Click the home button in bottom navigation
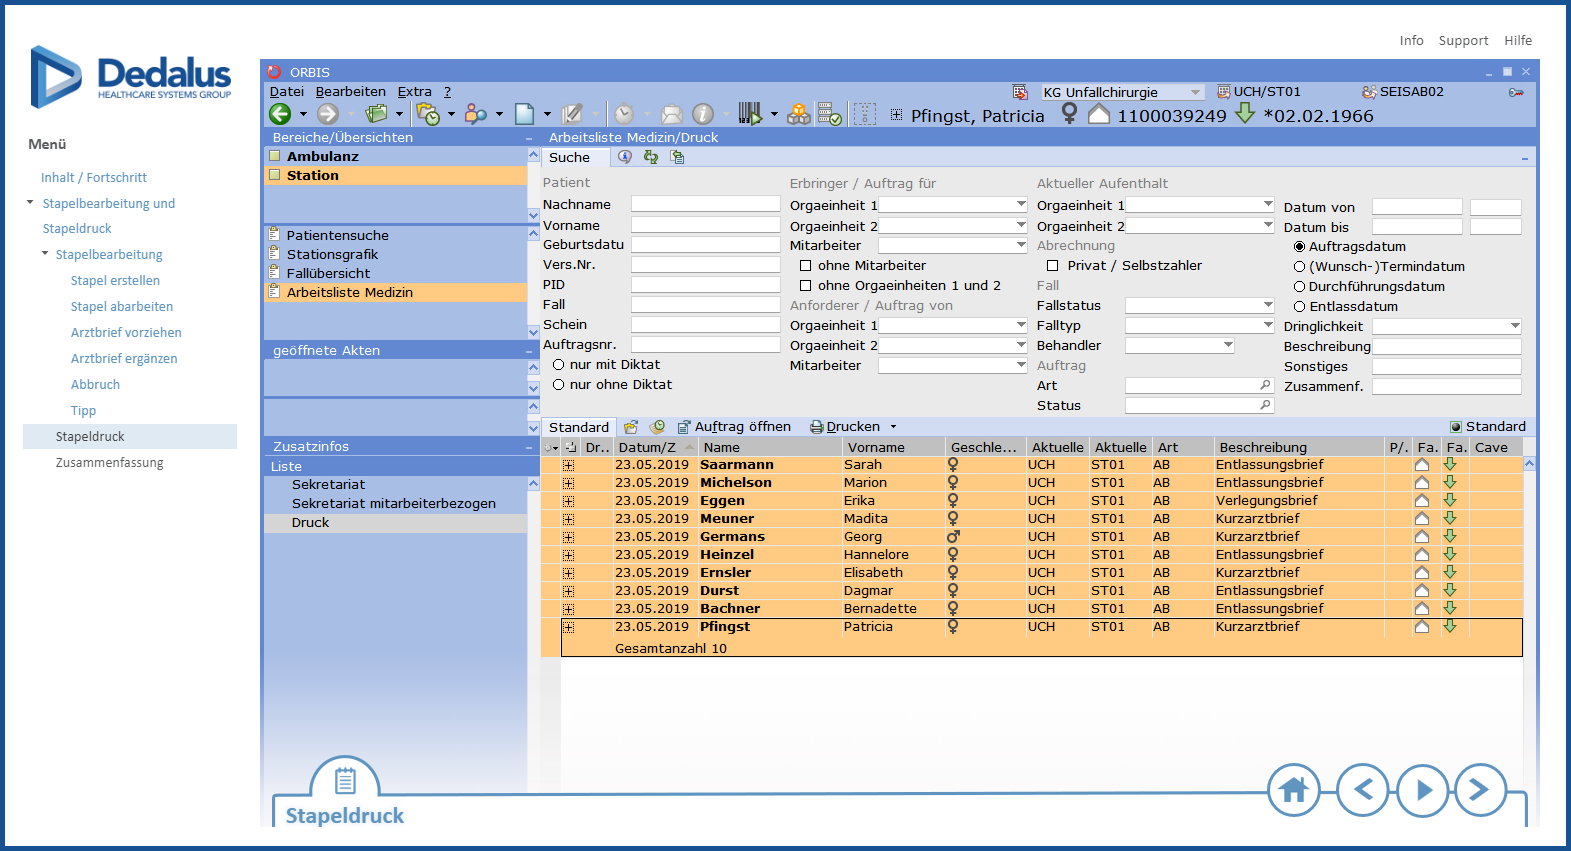 click(1293, 790)
